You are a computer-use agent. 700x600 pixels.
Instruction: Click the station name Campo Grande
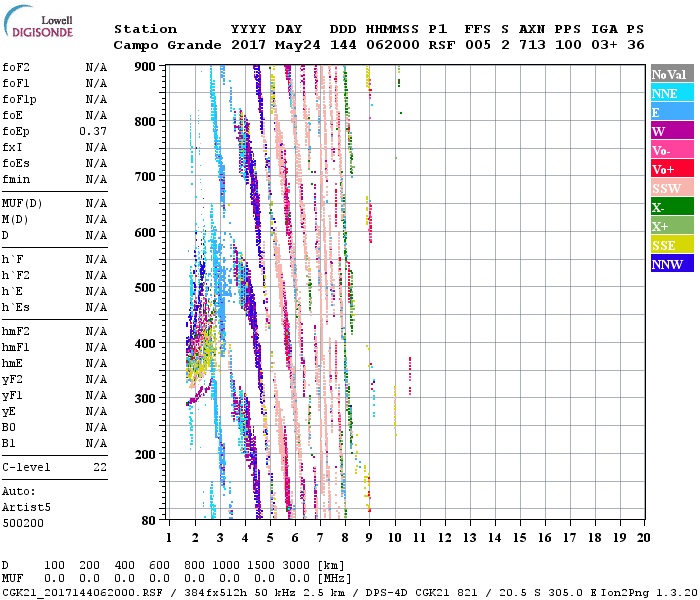point(167,45)
